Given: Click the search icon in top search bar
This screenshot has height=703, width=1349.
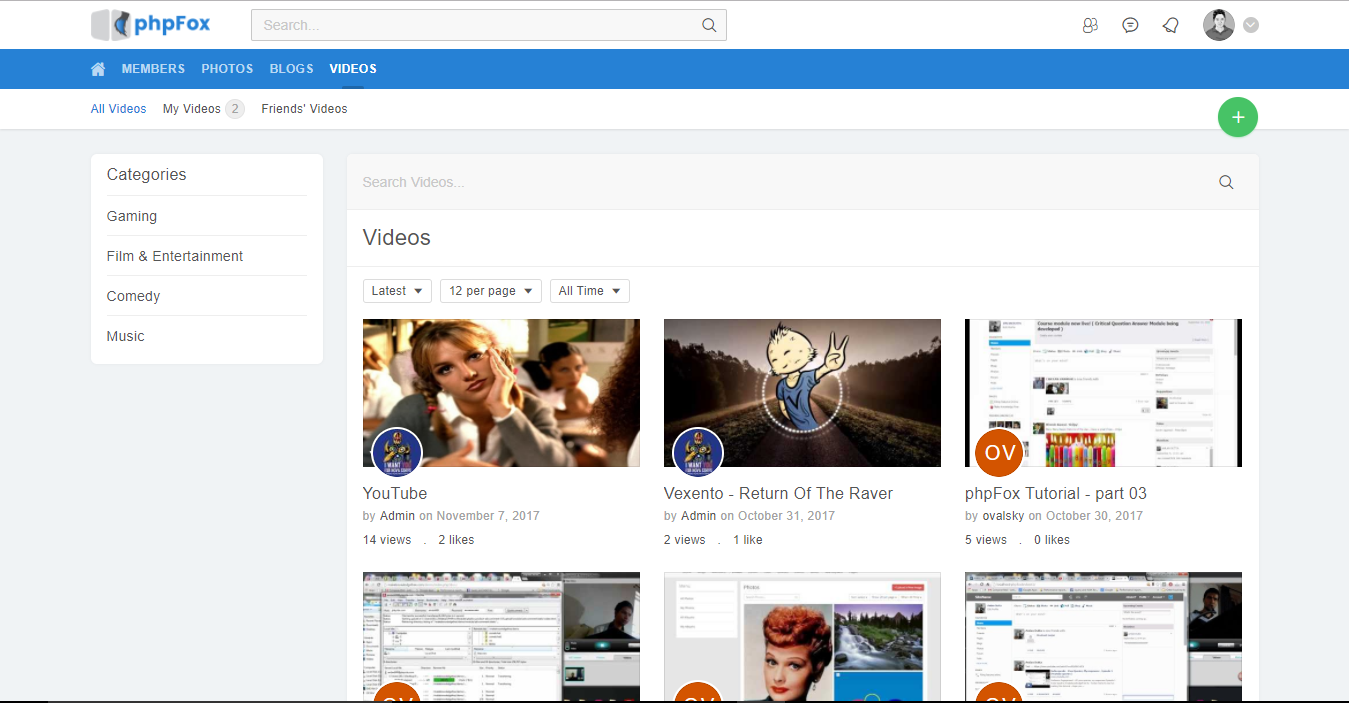Looking at the screenshot, I should [709, 24].
